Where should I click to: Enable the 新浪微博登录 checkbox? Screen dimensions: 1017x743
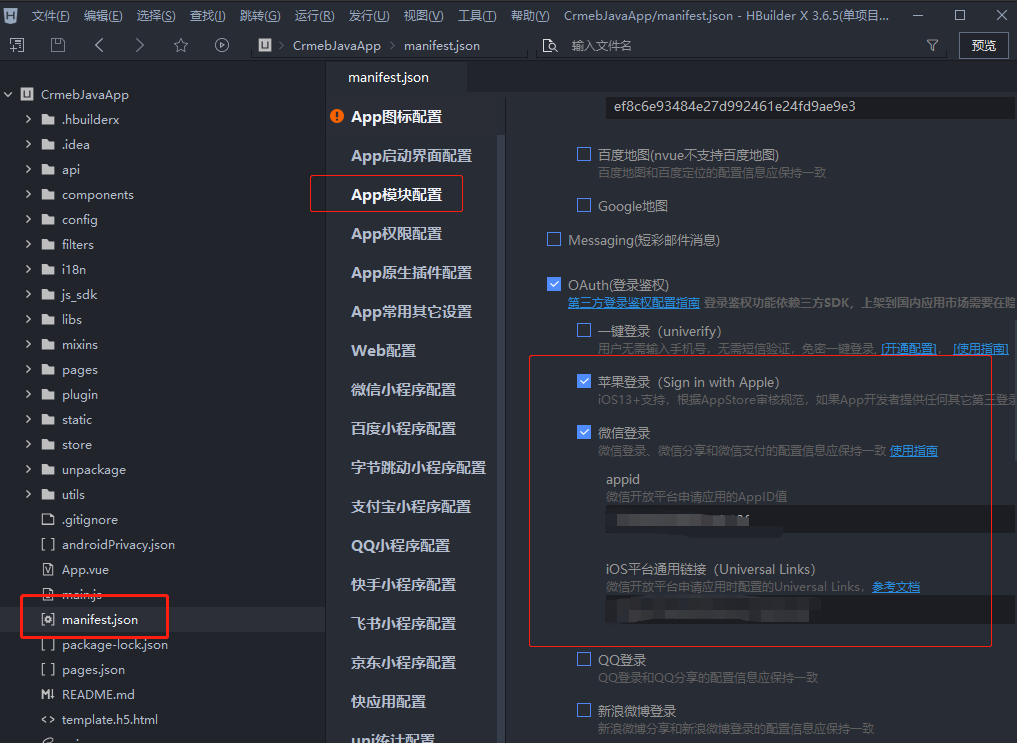click(x=584, y=711)
